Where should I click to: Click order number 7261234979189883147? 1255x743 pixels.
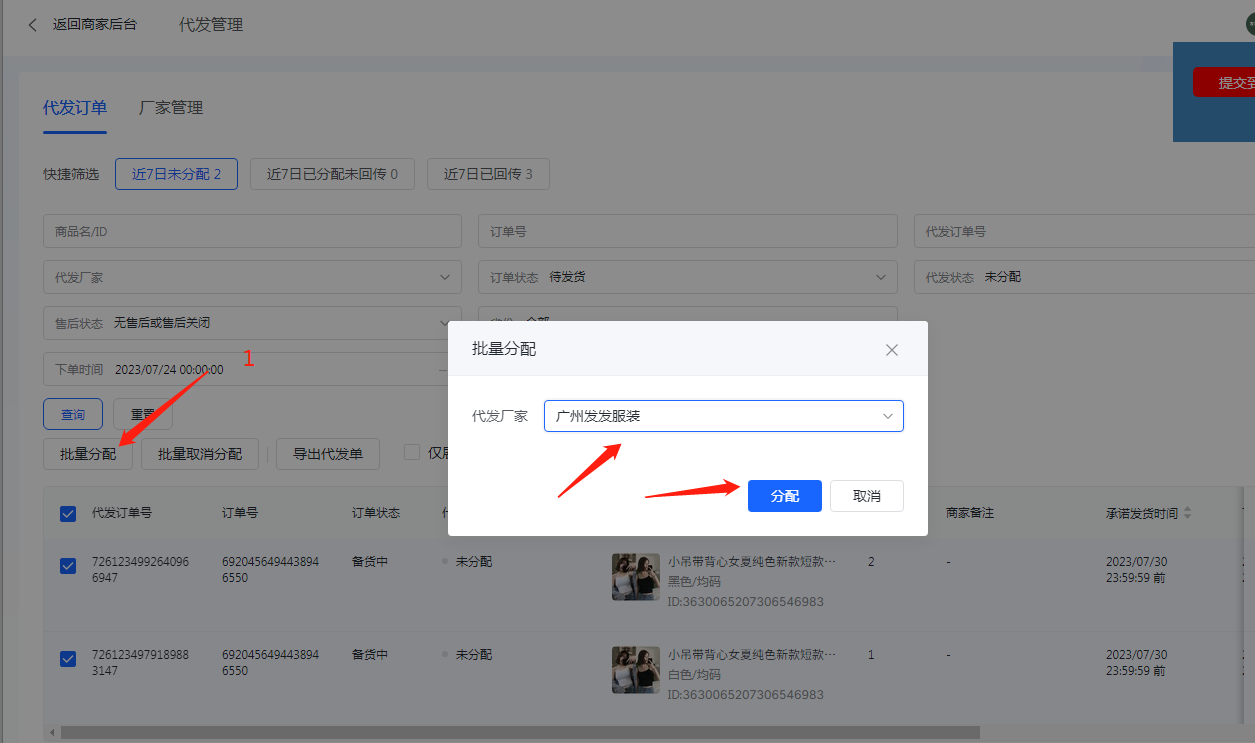[140, 663]
